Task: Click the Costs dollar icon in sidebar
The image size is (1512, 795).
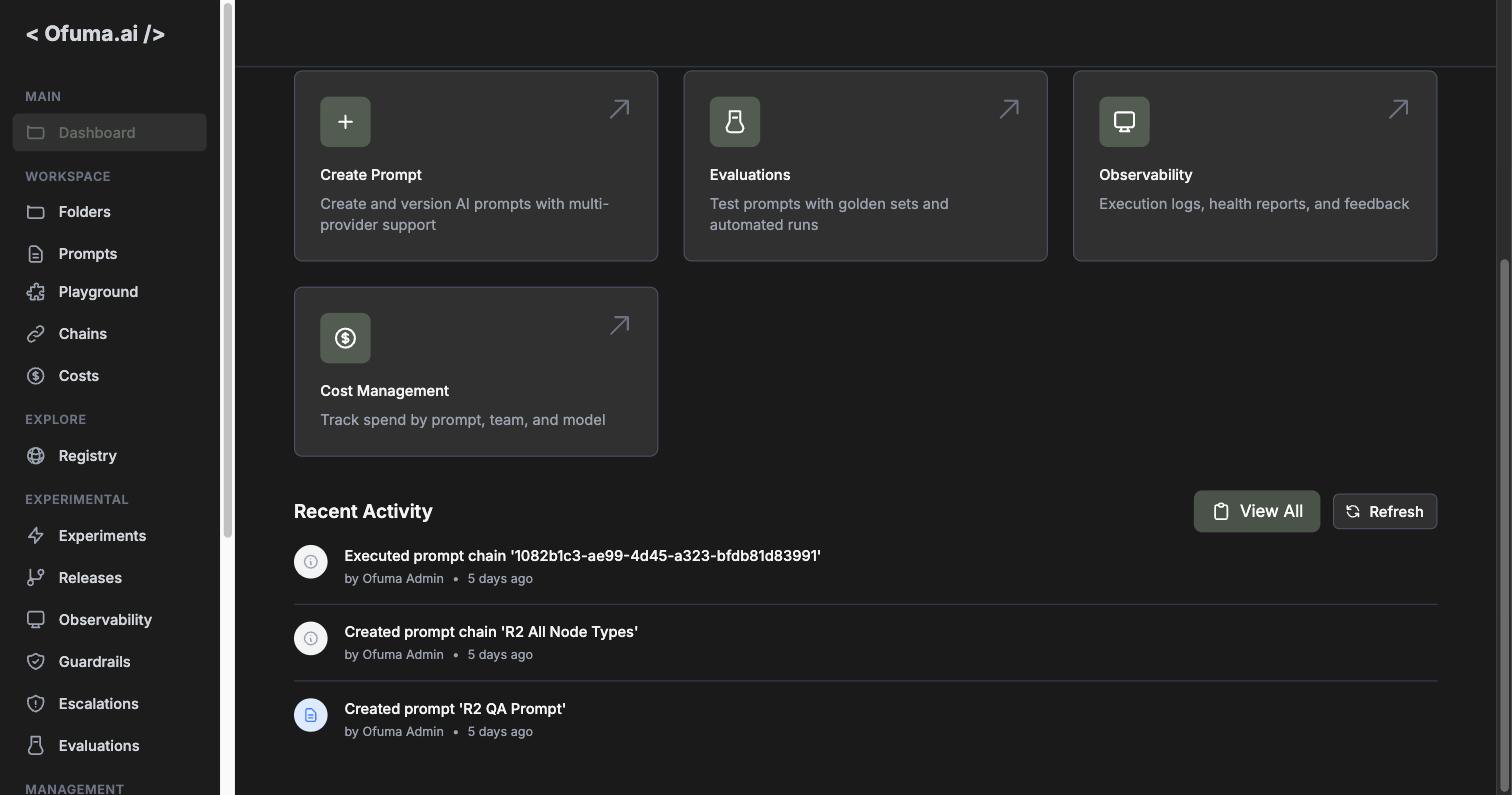Action: pos(36,376)
